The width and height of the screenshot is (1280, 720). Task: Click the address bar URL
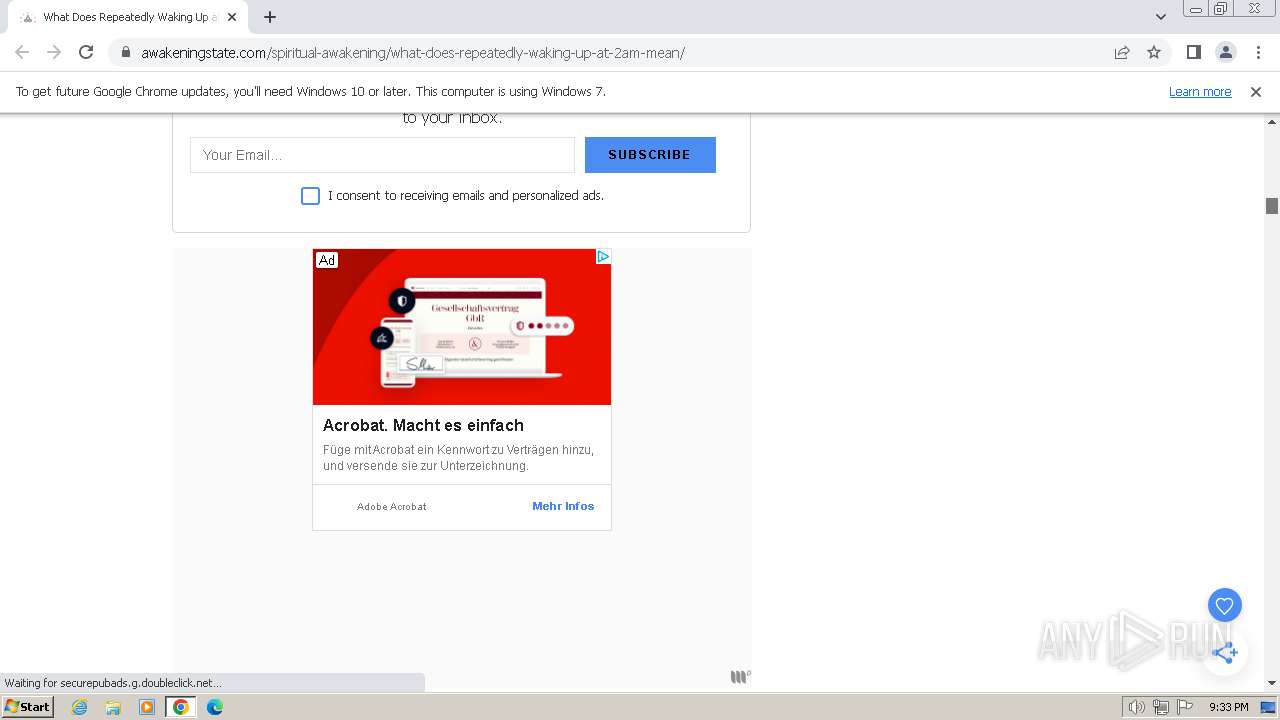[x=413, y=53]
